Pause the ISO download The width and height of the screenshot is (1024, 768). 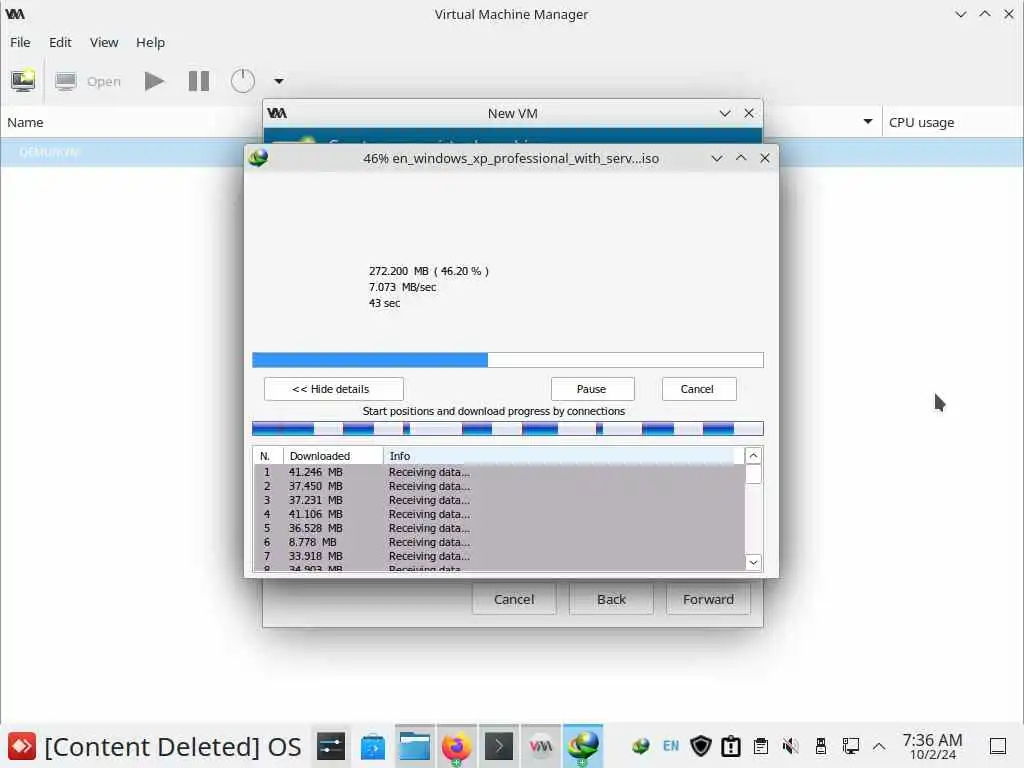coord(592,389)
